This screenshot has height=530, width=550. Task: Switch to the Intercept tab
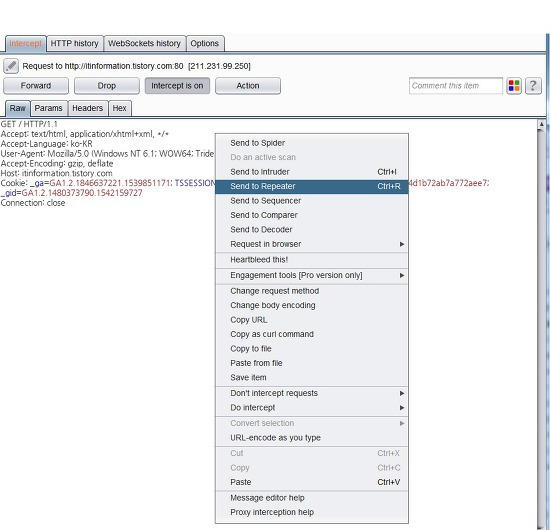(x=26, y=43)
